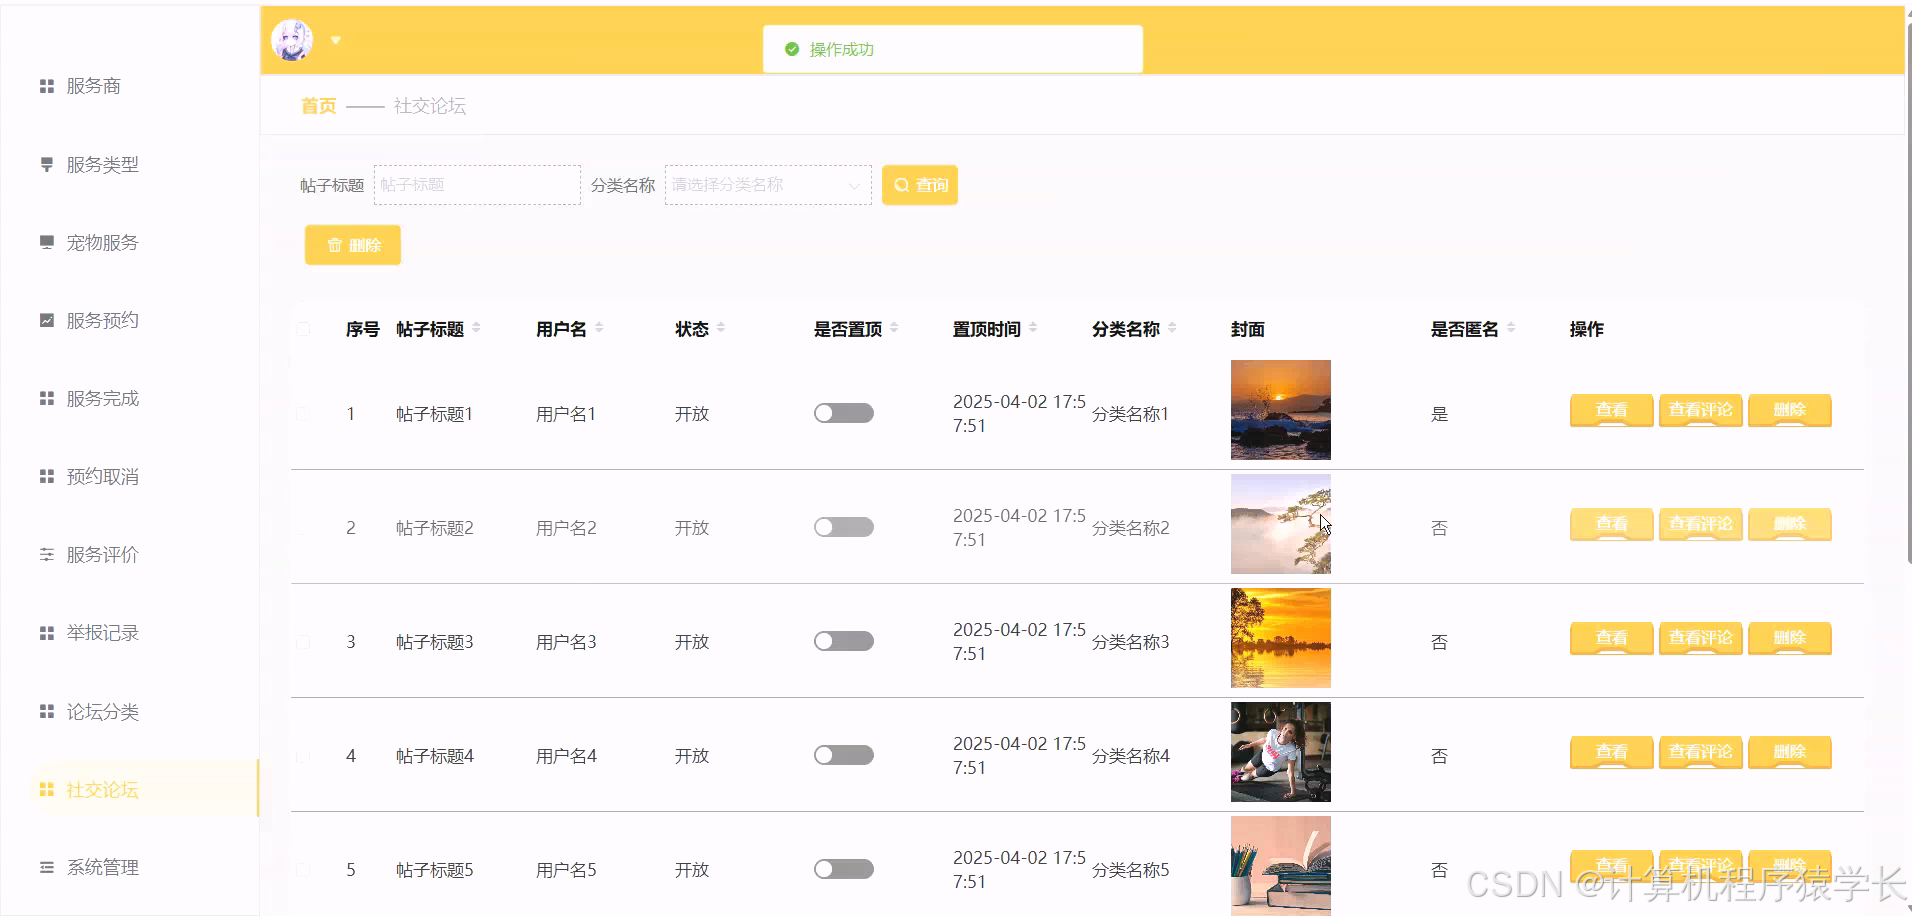This screenshot has height=916, width=1912.
Task: Click the 服务预约 chart icon in sidebar
Action: (x=46, y=320)
